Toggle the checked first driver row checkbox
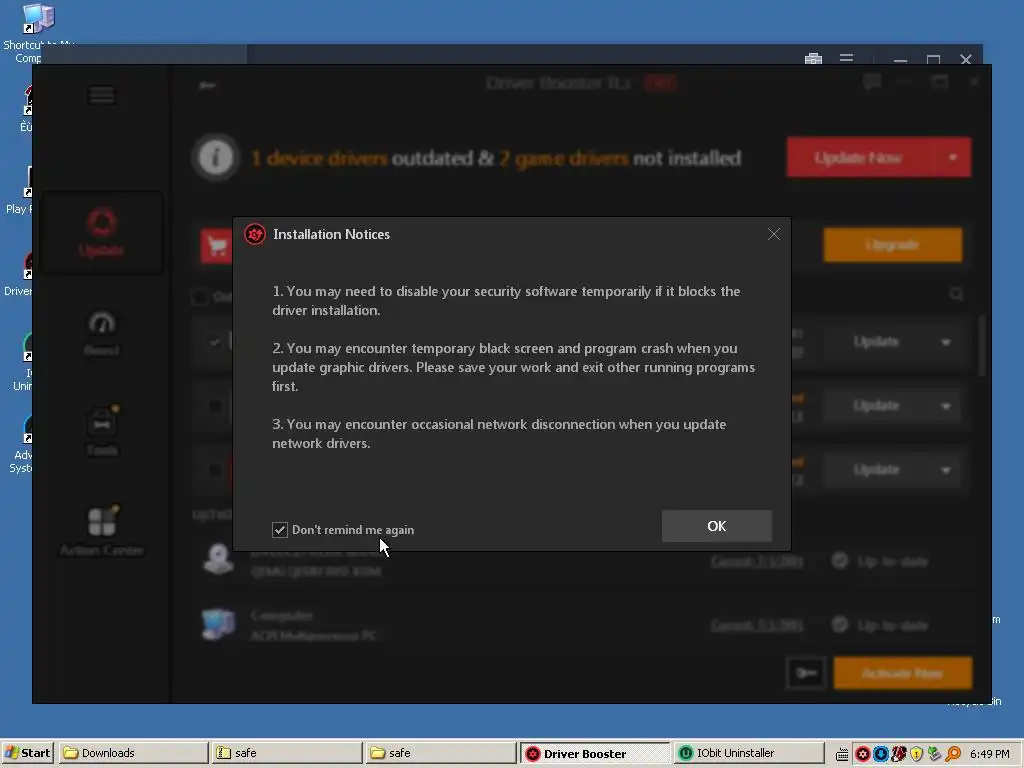 (x=215, y=342)
